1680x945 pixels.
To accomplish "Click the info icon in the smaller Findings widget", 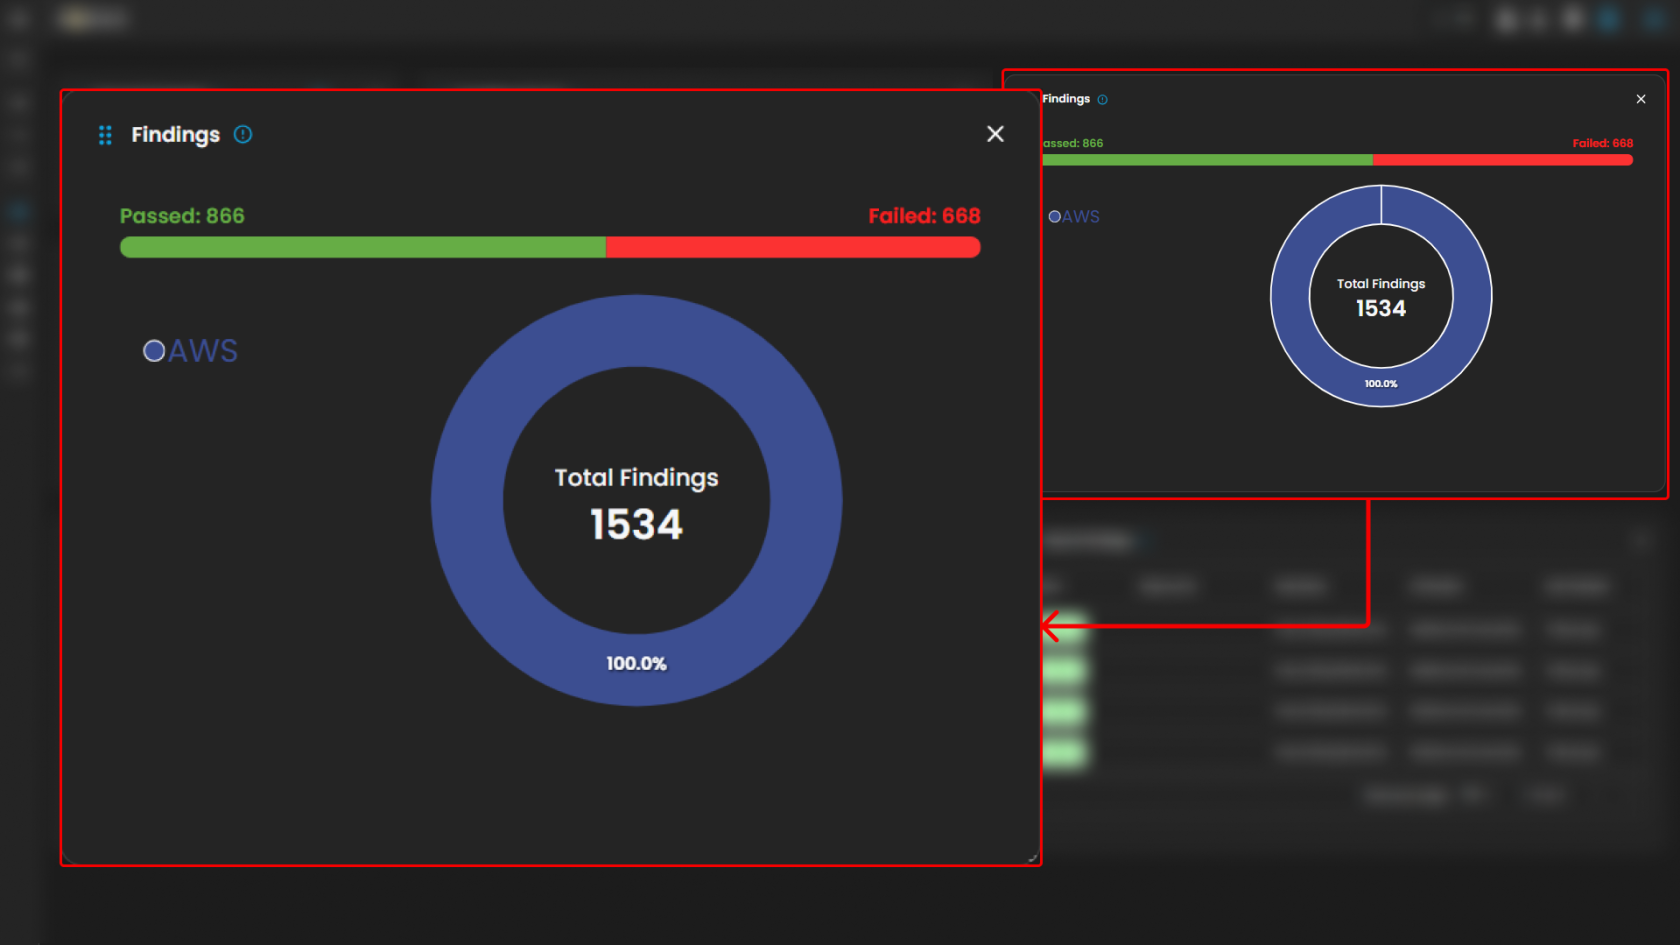I will click(1102, 100).
